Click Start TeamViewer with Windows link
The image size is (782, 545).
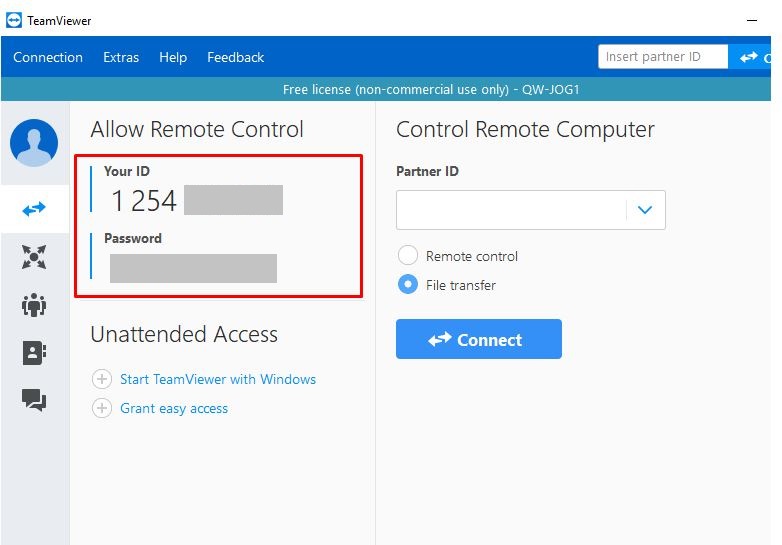(218, 380)
